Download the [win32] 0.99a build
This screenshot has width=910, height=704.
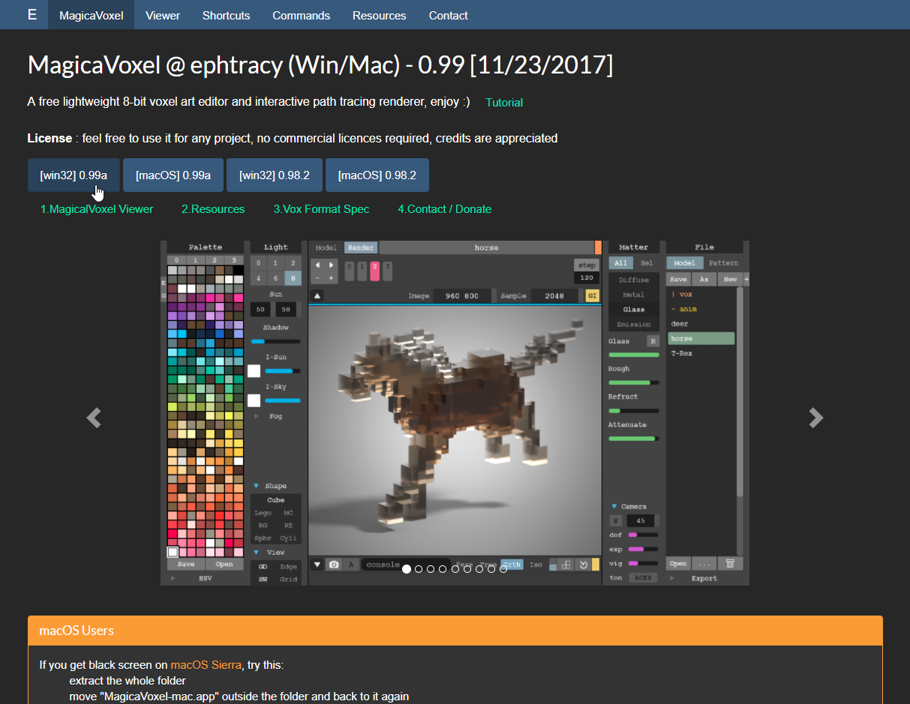click(74, 175)
